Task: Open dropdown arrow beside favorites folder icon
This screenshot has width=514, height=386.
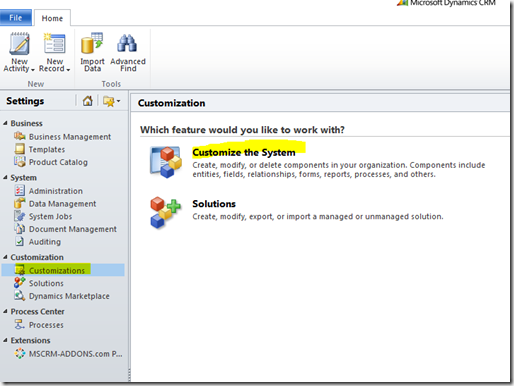Action: 118,101
